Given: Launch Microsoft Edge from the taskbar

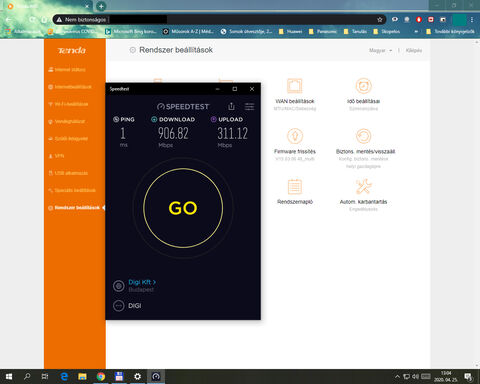Looking at the screenshot, I should click(x=64, y=377).
